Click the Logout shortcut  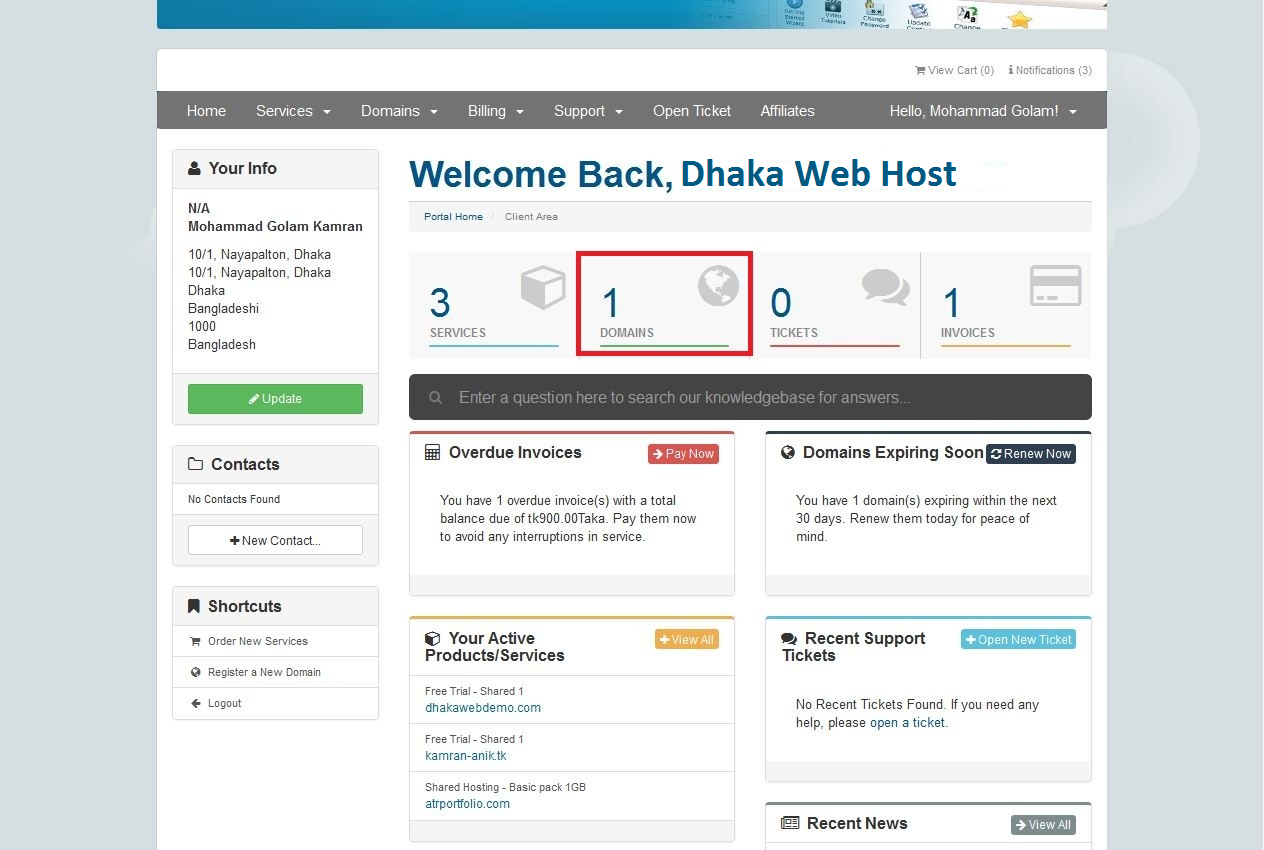pyautogui.click(x=225, y=703)
